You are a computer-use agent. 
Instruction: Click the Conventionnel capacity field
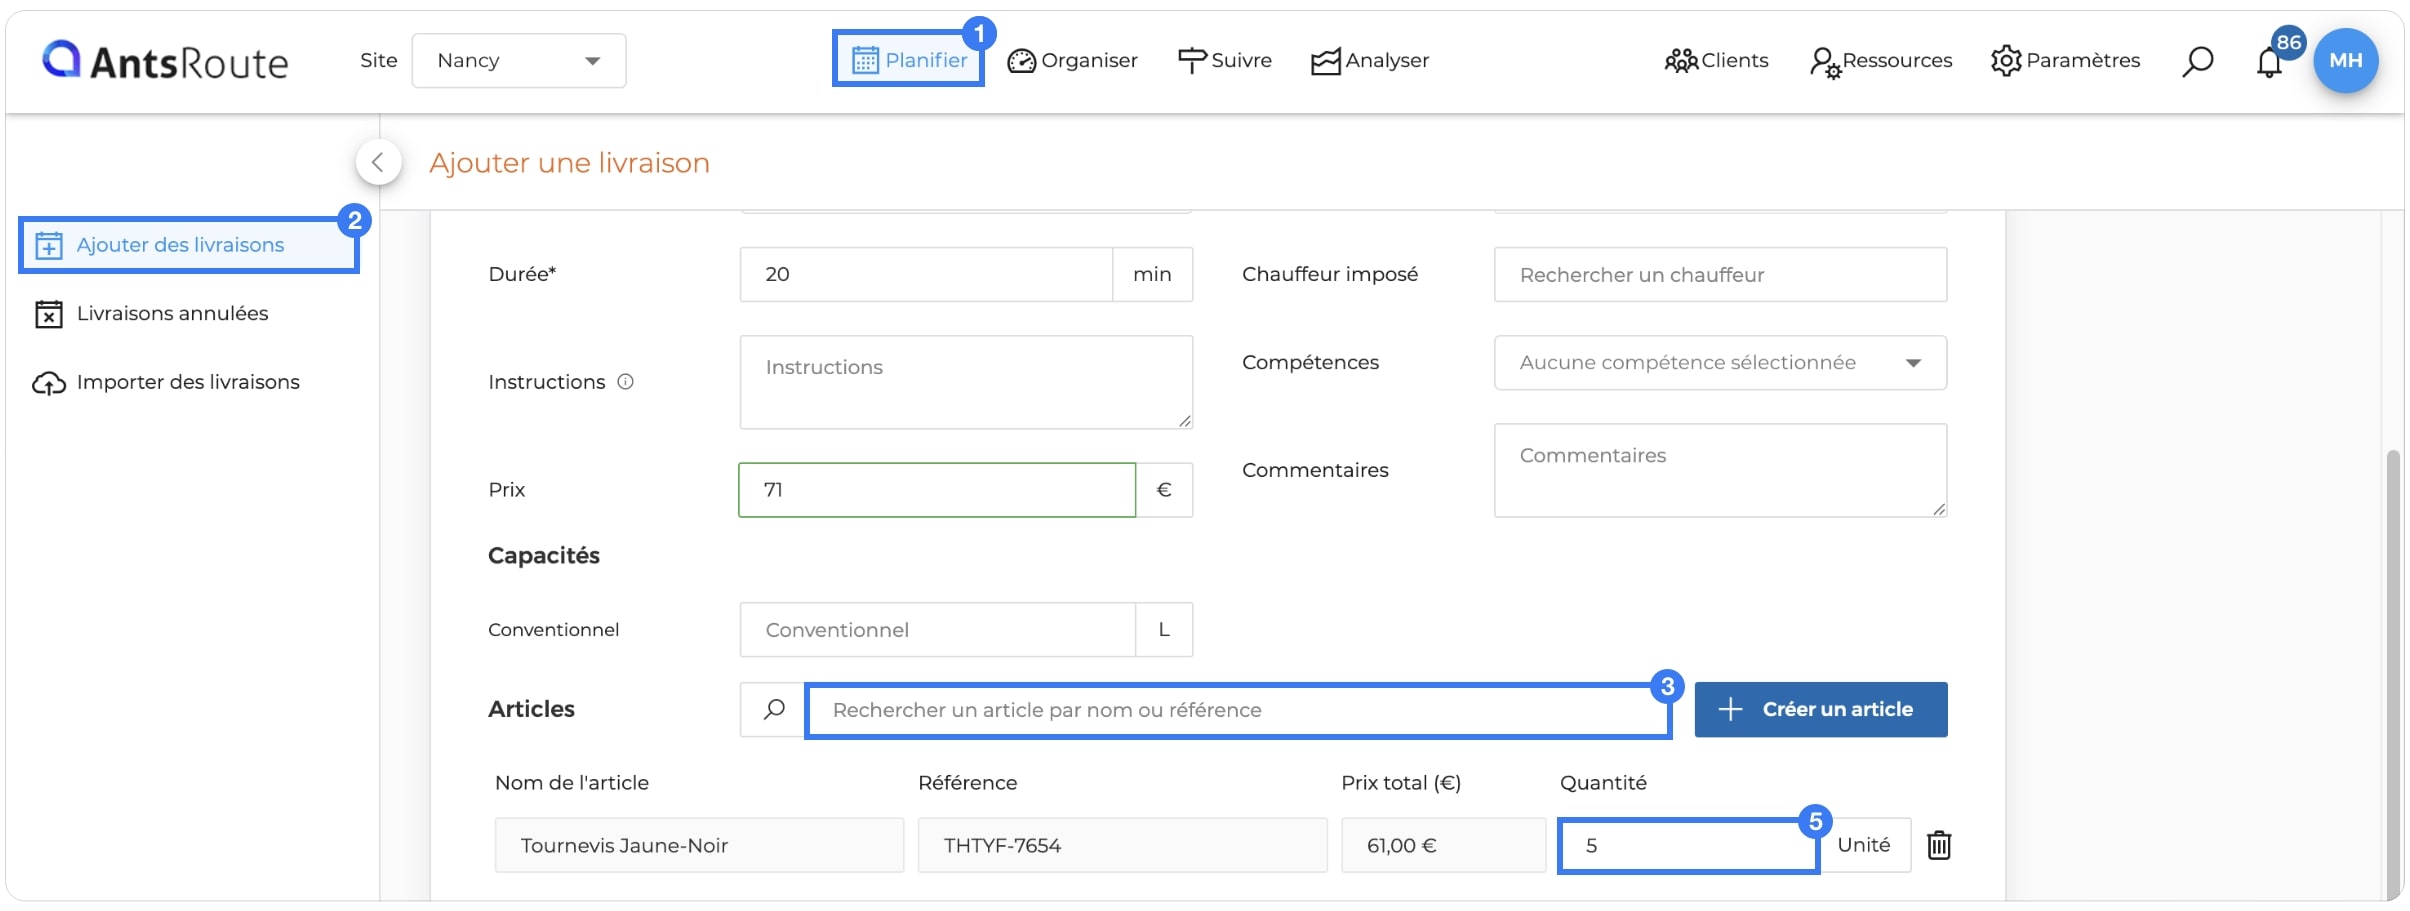[x=937, y=630]
